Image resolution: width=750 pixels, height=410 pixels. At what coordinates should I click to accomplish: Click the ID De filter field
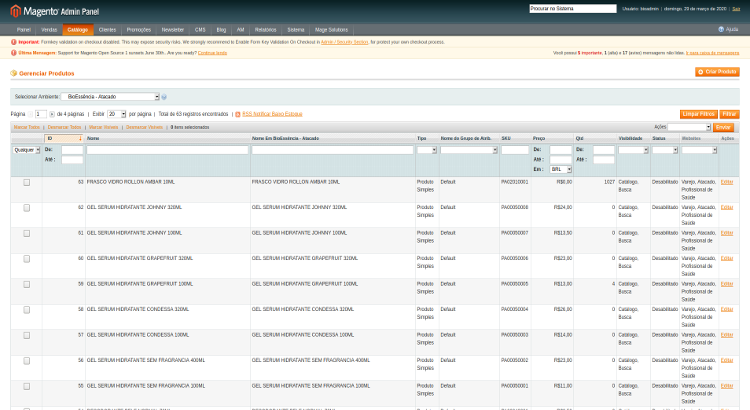(72, 150)
